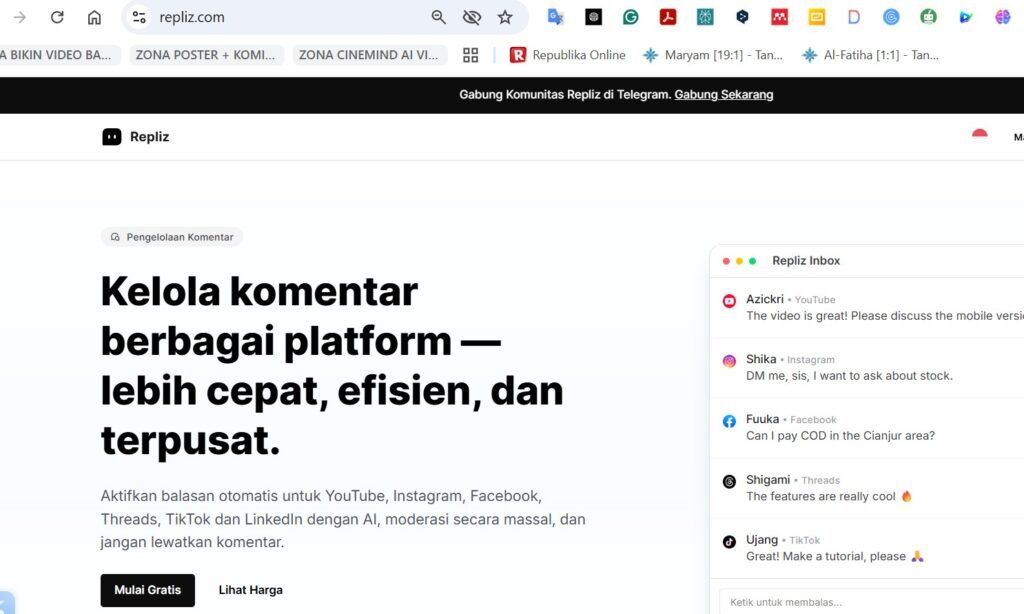The image size is (1024, 614).
Task: Open the green robot extension icon
Action: point(928,17)
